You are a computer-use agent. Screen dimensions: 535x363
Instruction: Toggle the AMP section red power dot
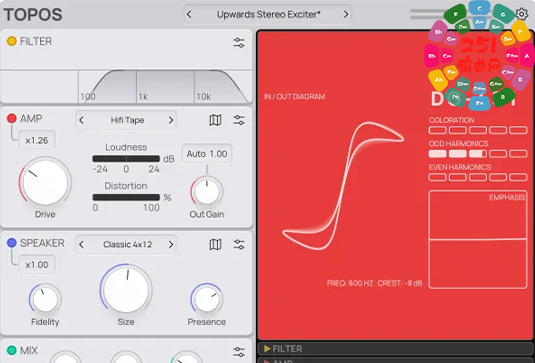12,118
